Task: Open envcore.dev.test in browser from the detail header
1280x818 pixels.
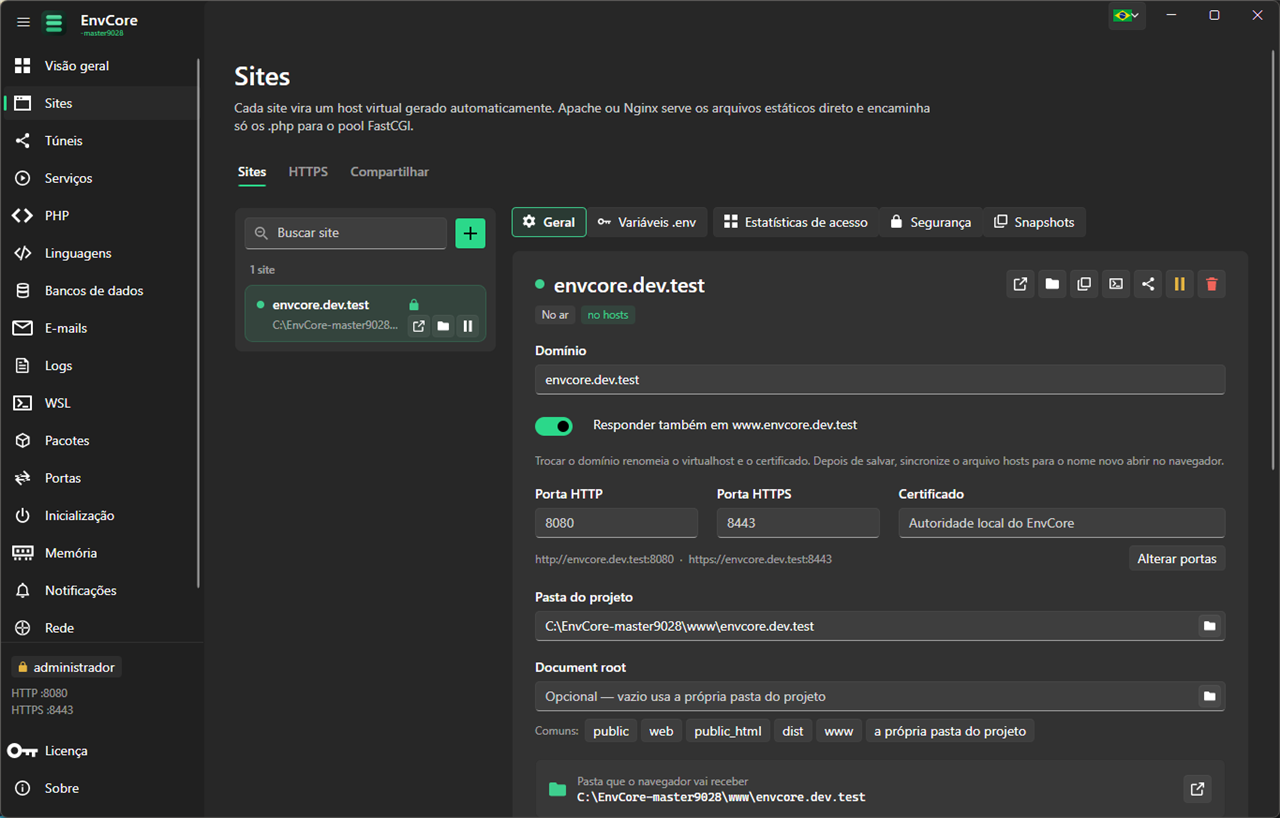Action: tap(1020, 284)
